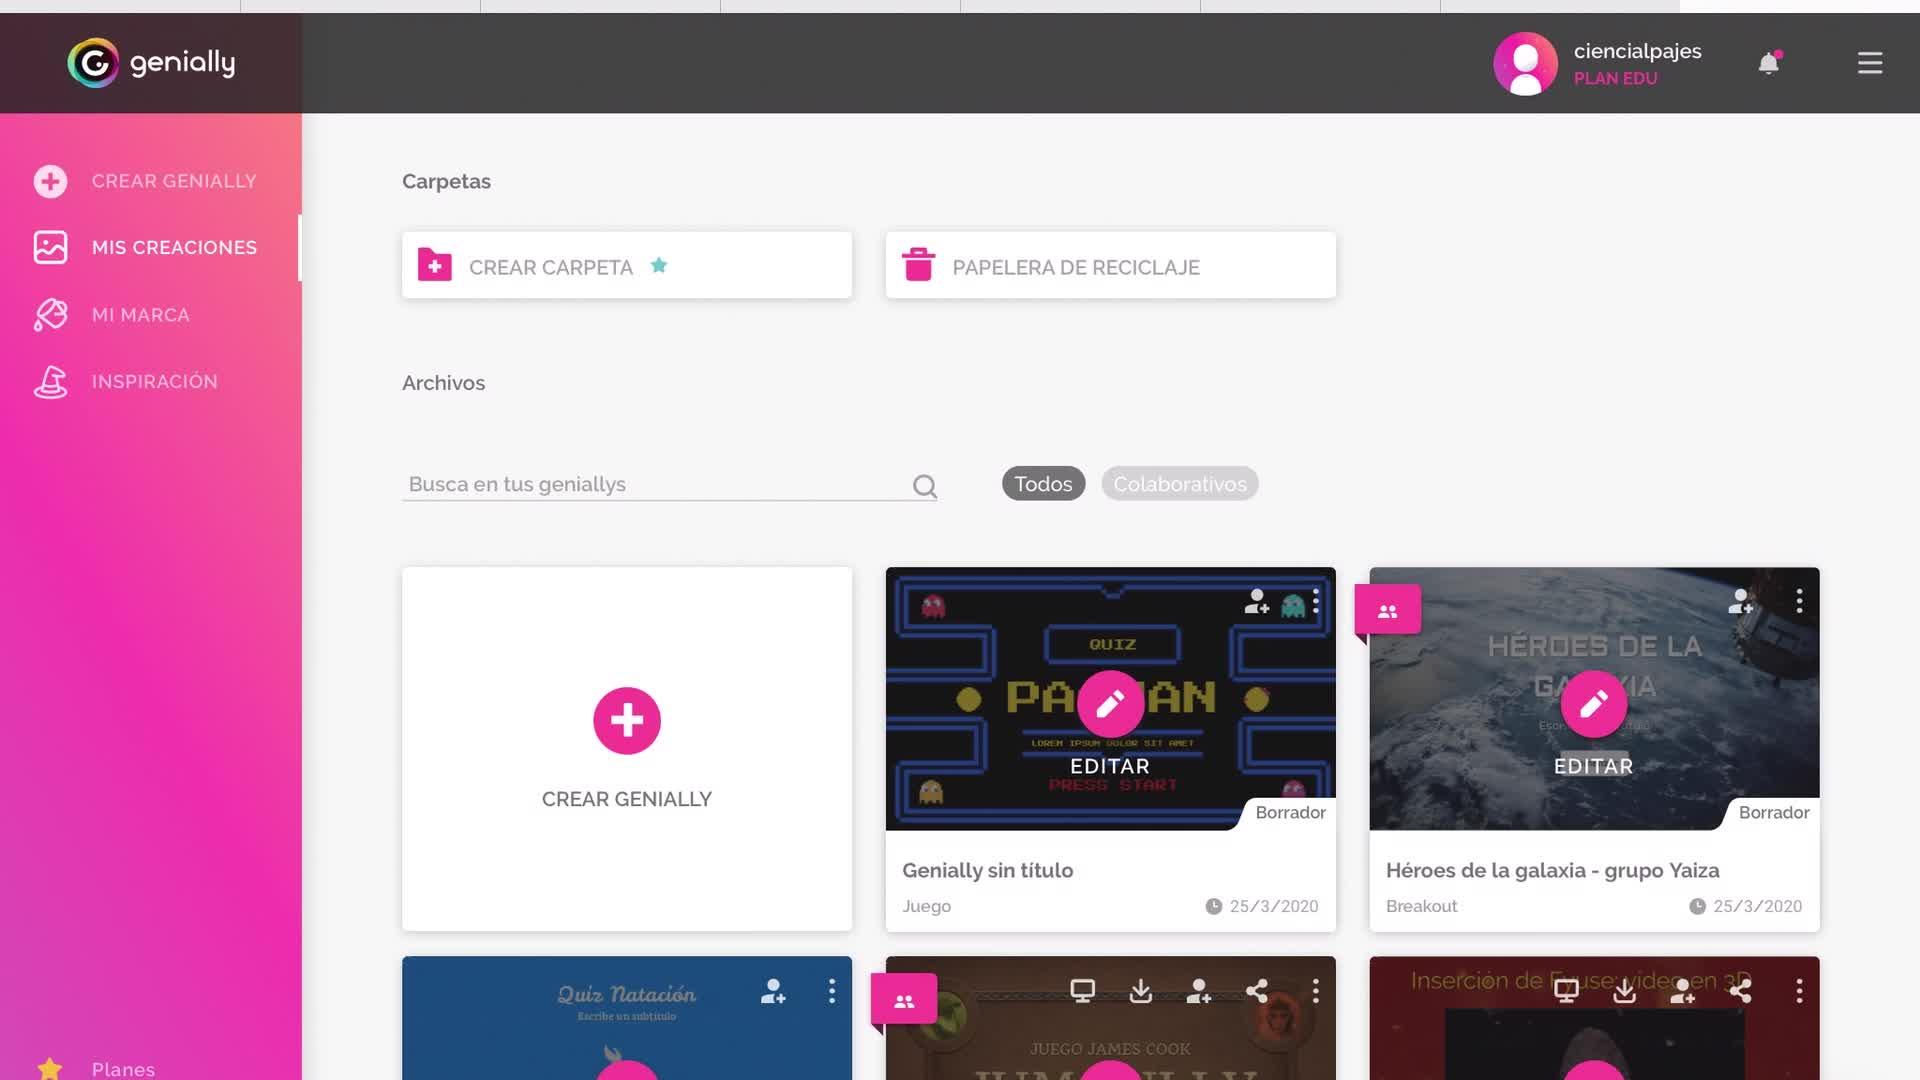Download the James Cook game genially

click(1140, 991)
